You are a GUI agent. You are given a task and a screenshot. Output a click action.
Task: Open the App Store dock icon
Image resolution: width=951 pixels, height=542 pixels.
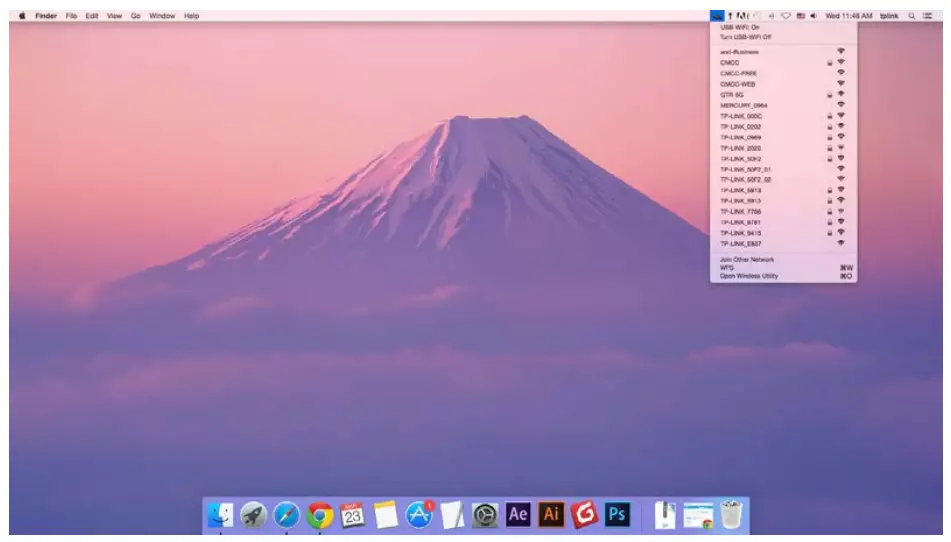[419, 515]
